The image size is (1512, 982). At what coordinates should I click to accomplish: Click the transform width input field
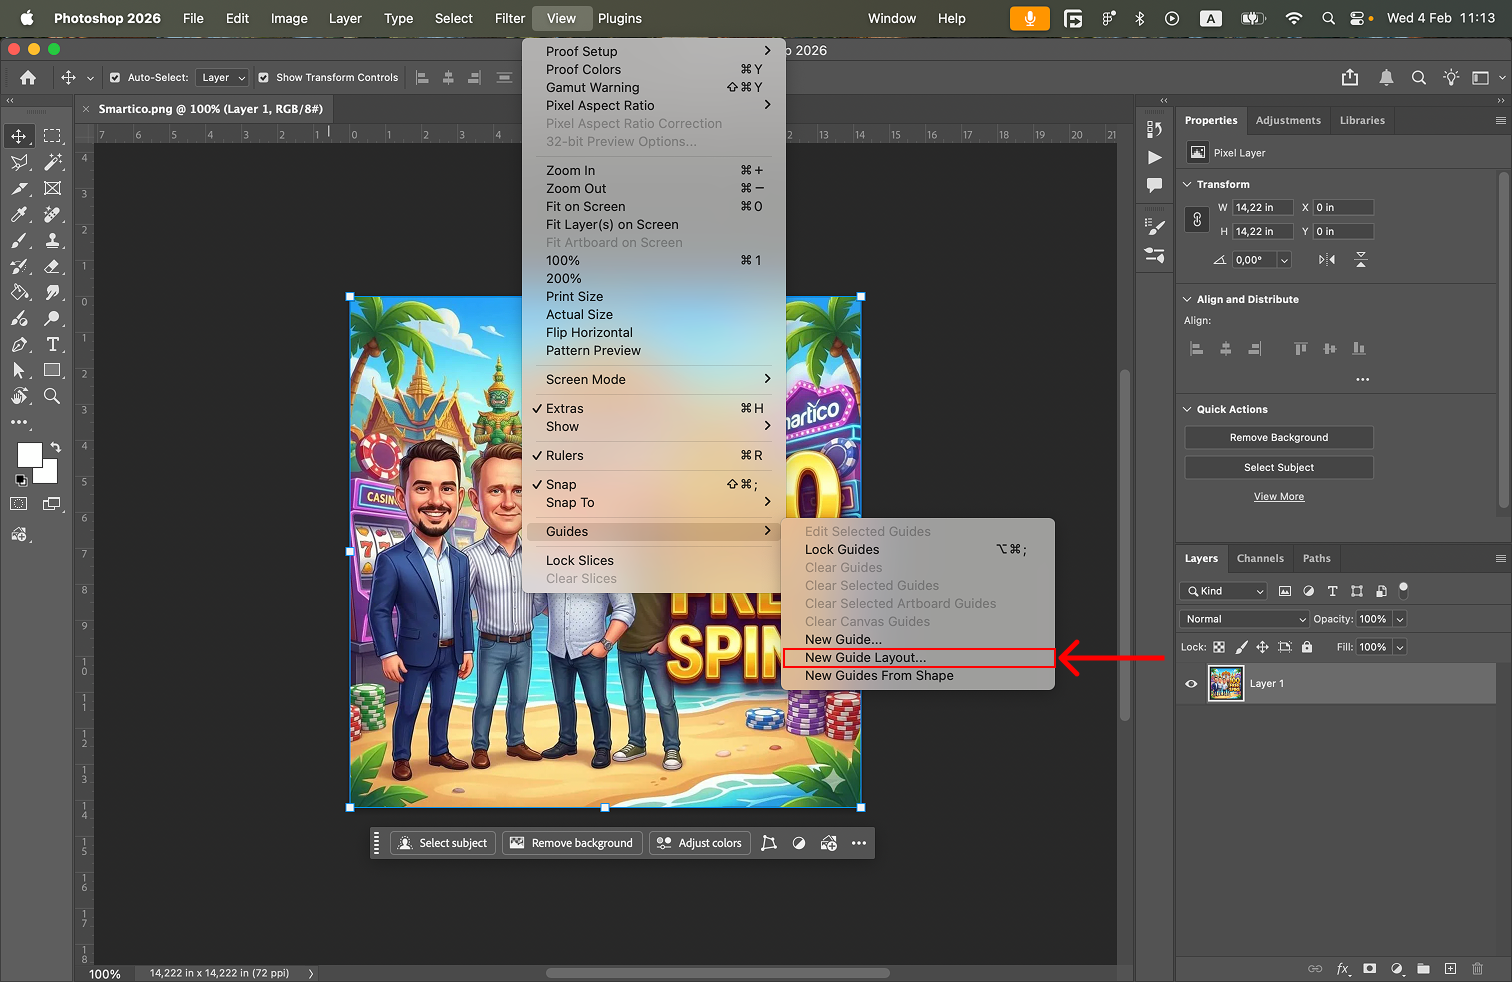tap(1261, 208)
